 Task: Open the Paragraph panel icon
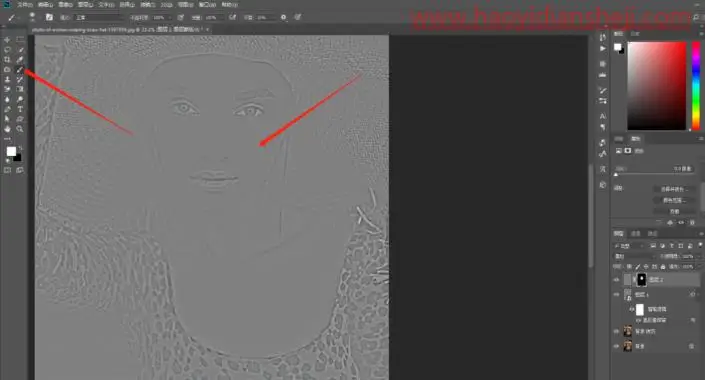coord(602,127)
